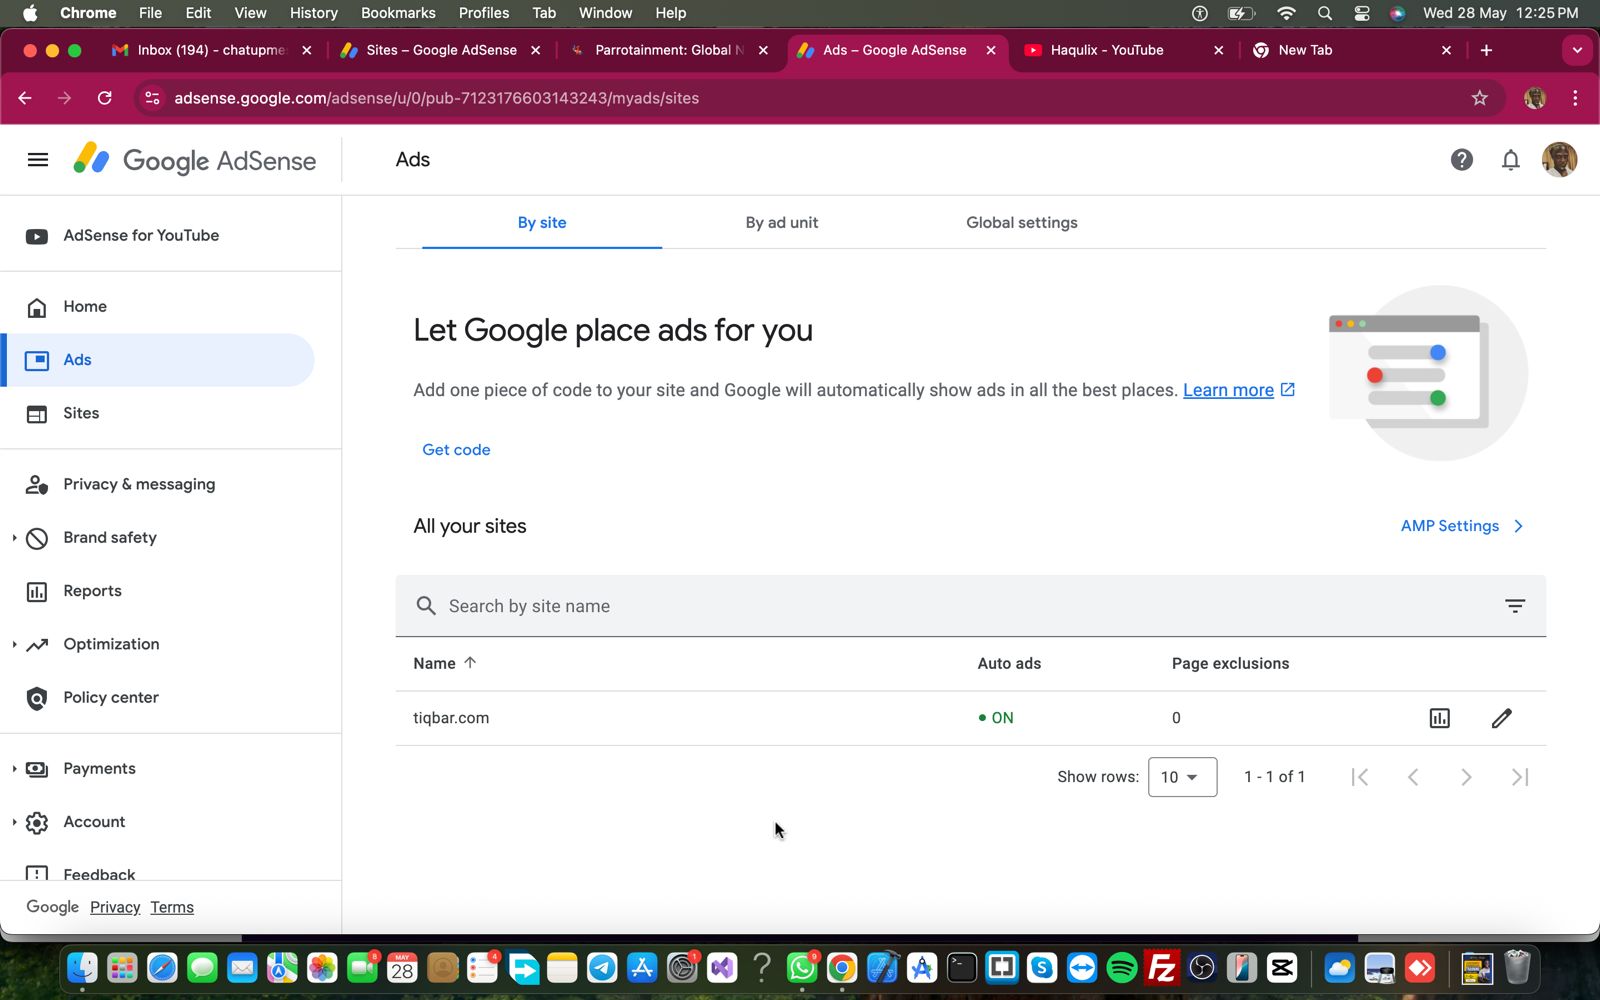Open the Show rows dropdown
Screen dimensions: 1600x1000
coord(1181,777)
